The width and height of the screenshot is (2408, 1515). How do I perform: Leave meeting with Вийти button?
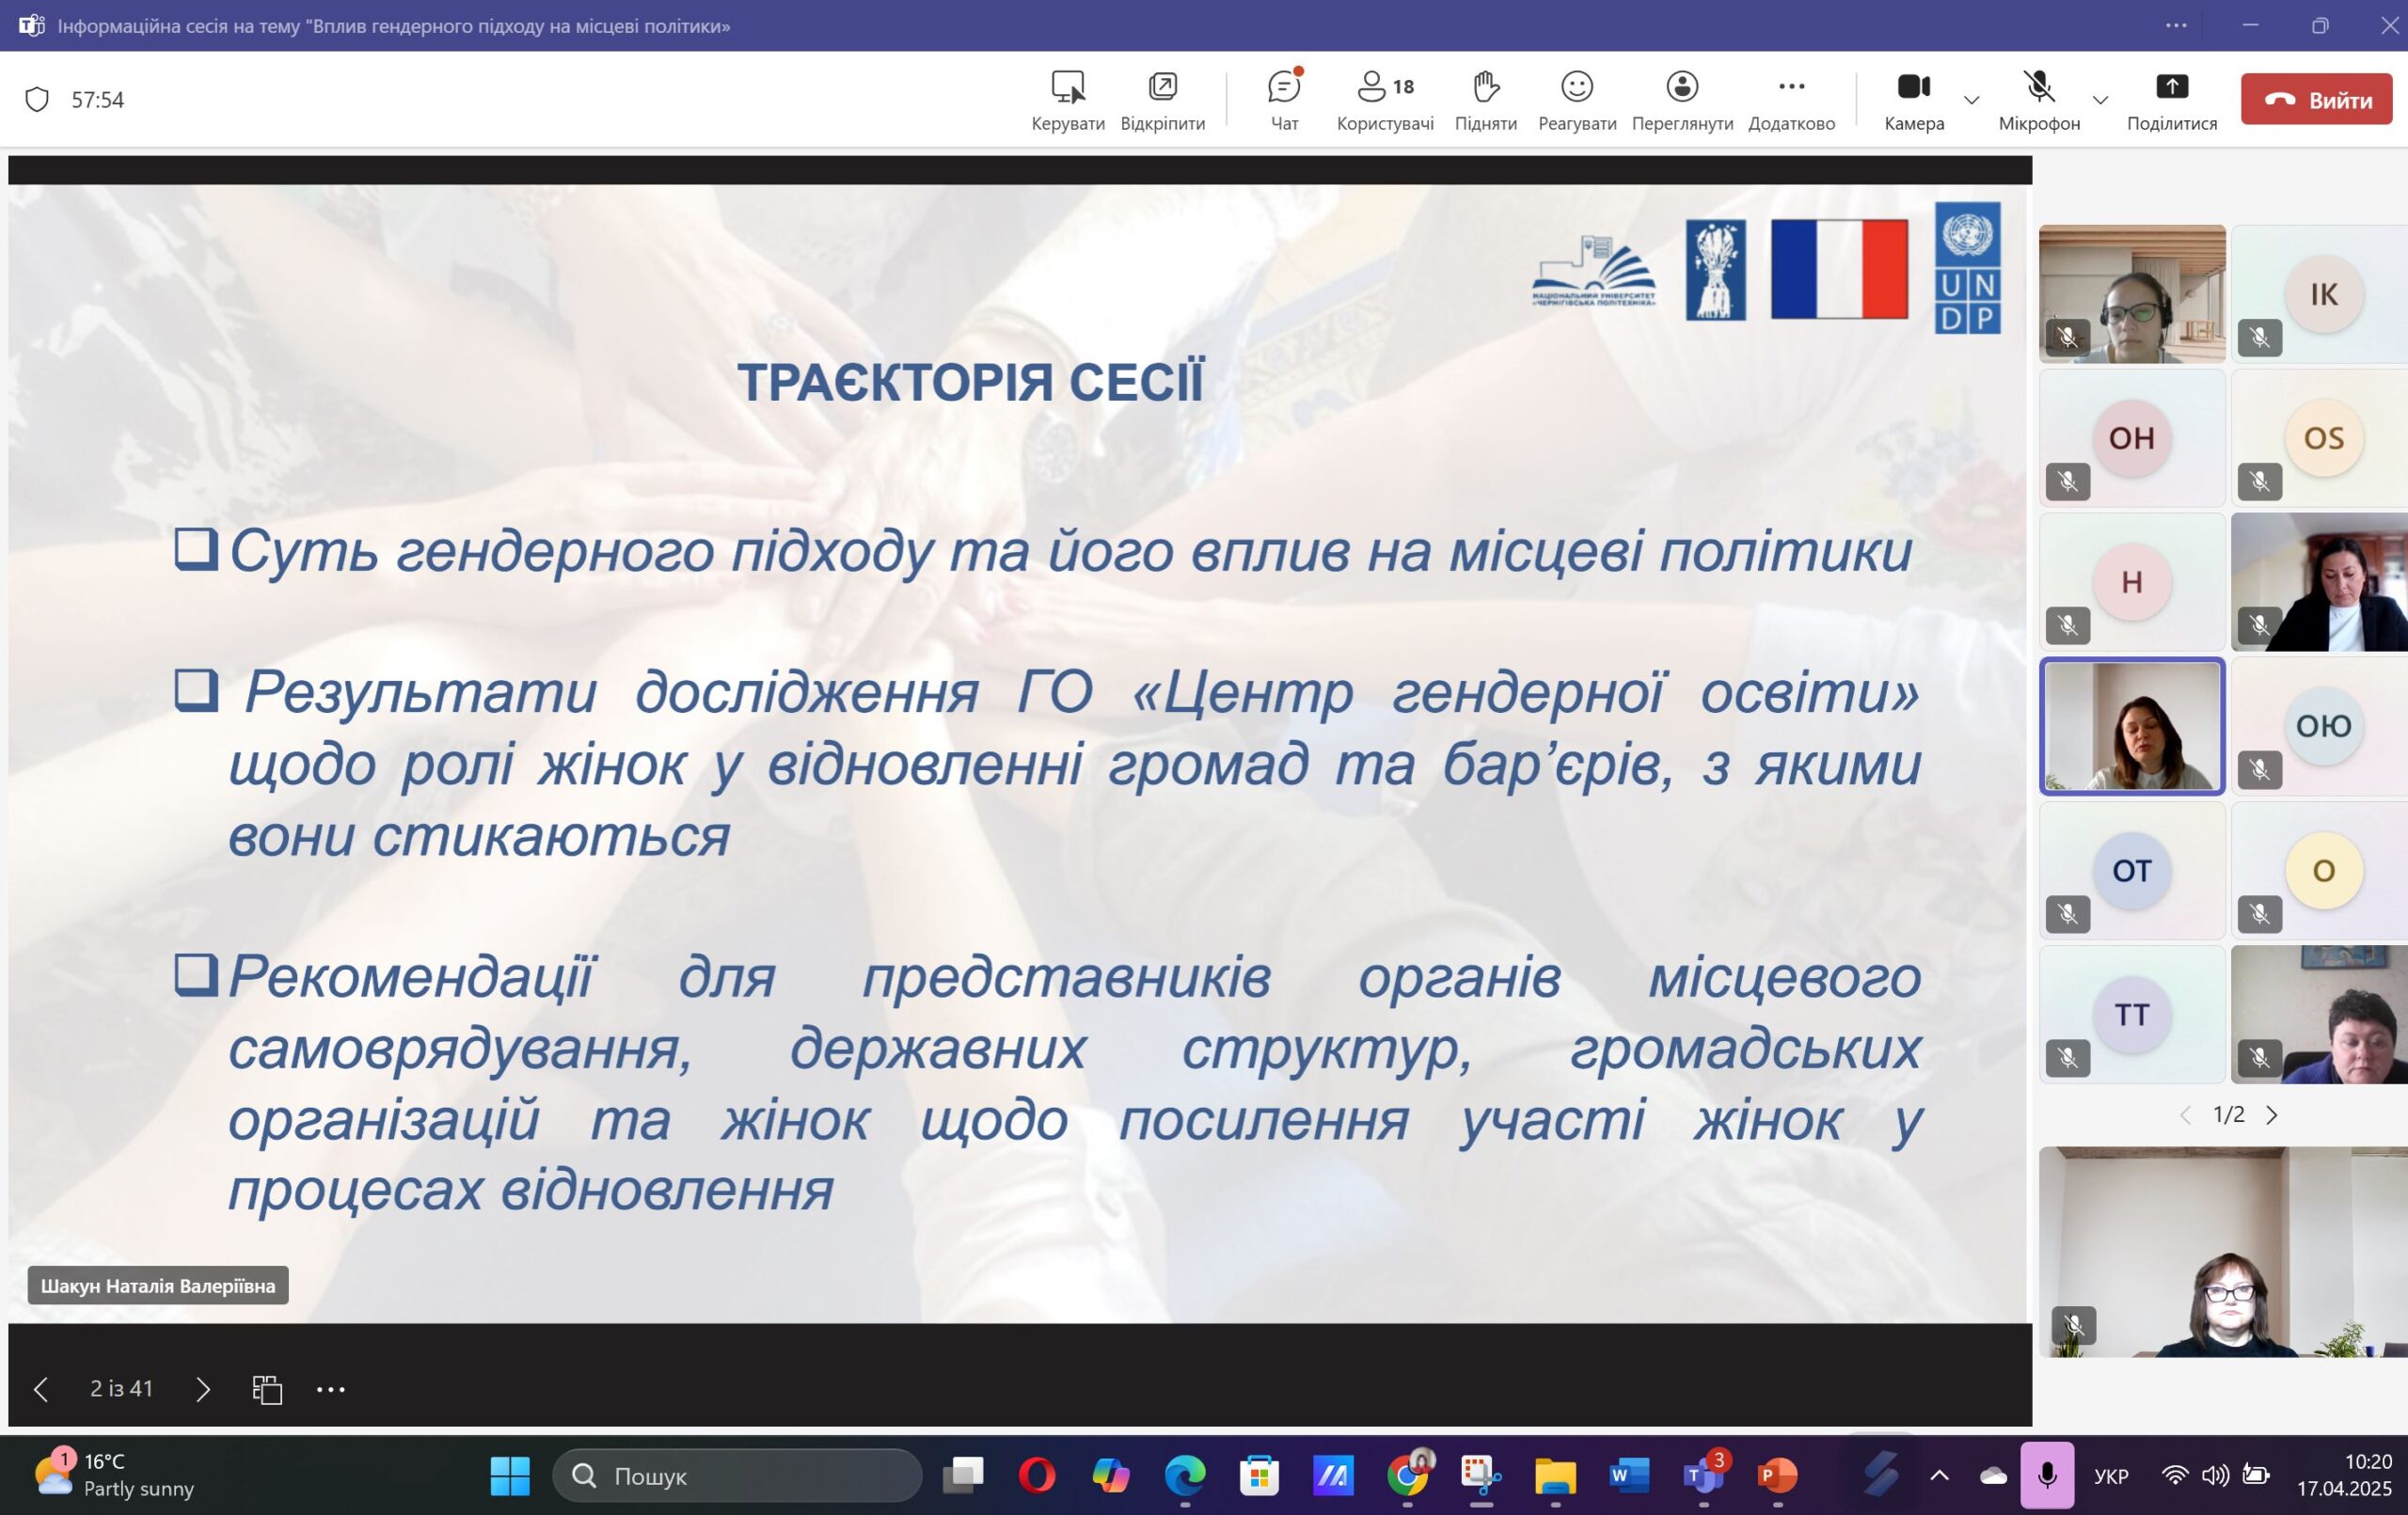2316,99
